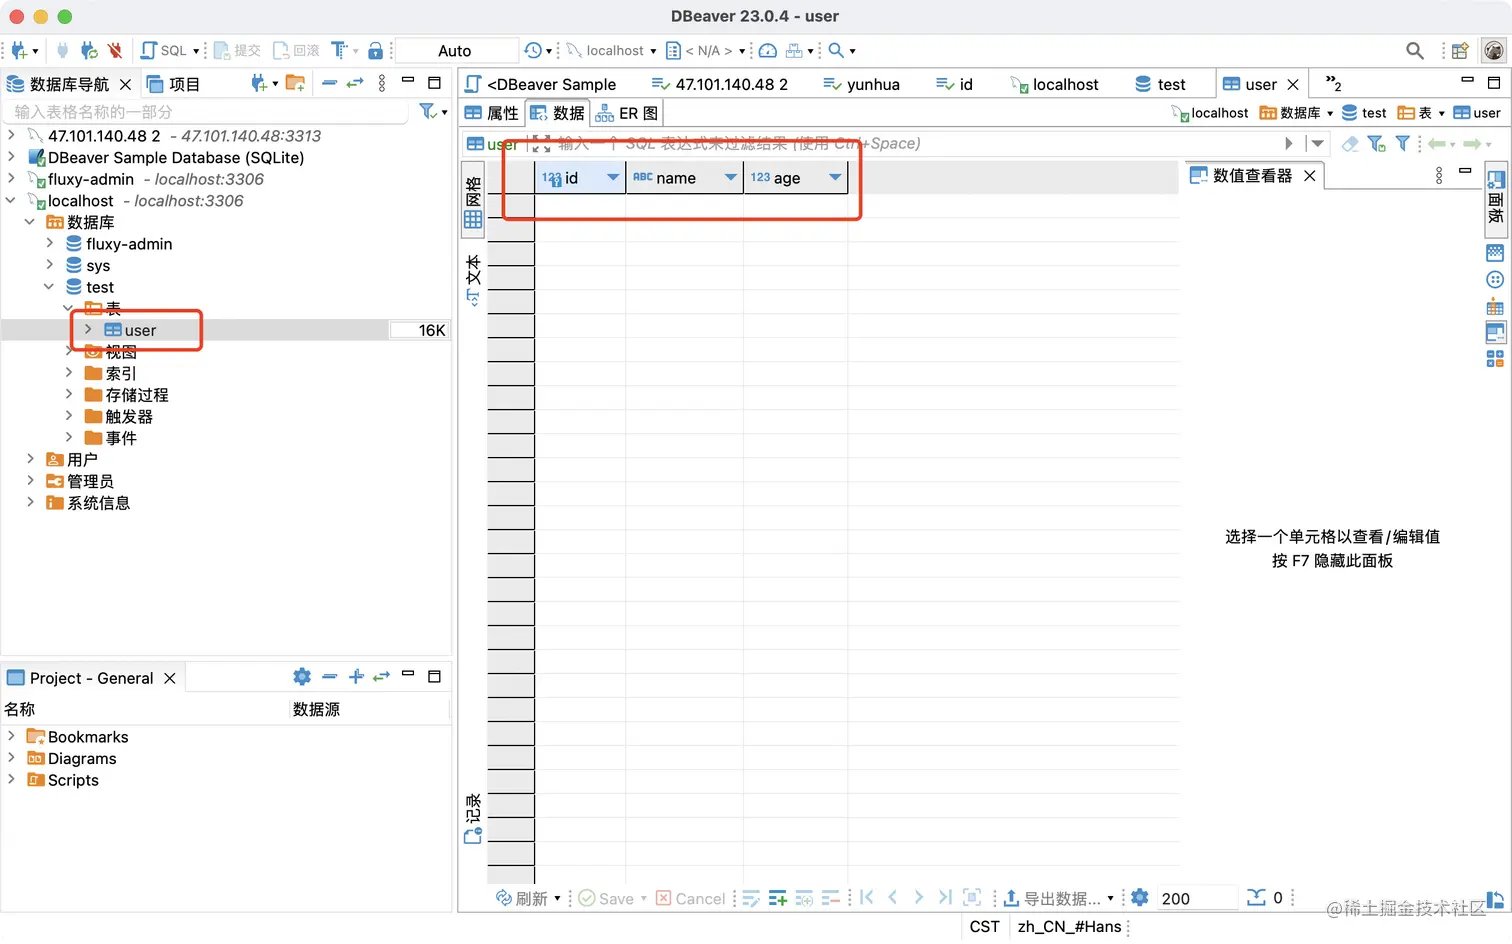Screen dimensions: 1512x944
Task: Collapse the localhost connection node
Action: 11,200
